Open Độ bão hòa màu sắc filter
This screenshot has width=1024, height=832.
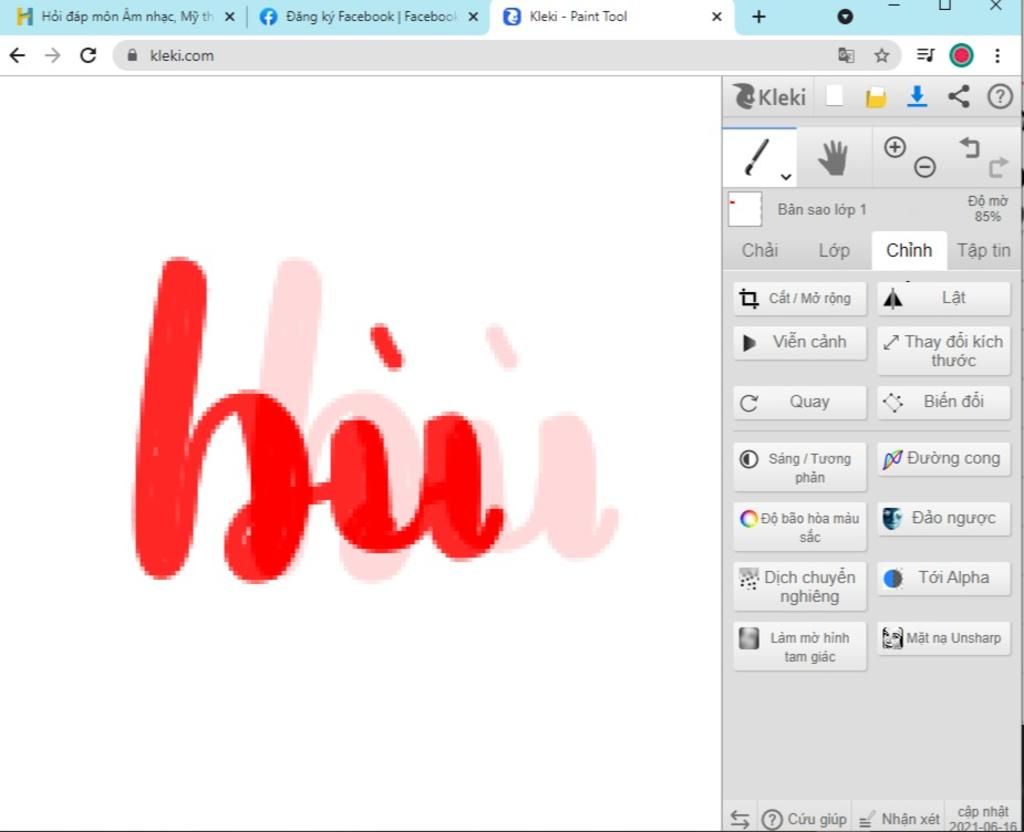(x=799, y=527)
